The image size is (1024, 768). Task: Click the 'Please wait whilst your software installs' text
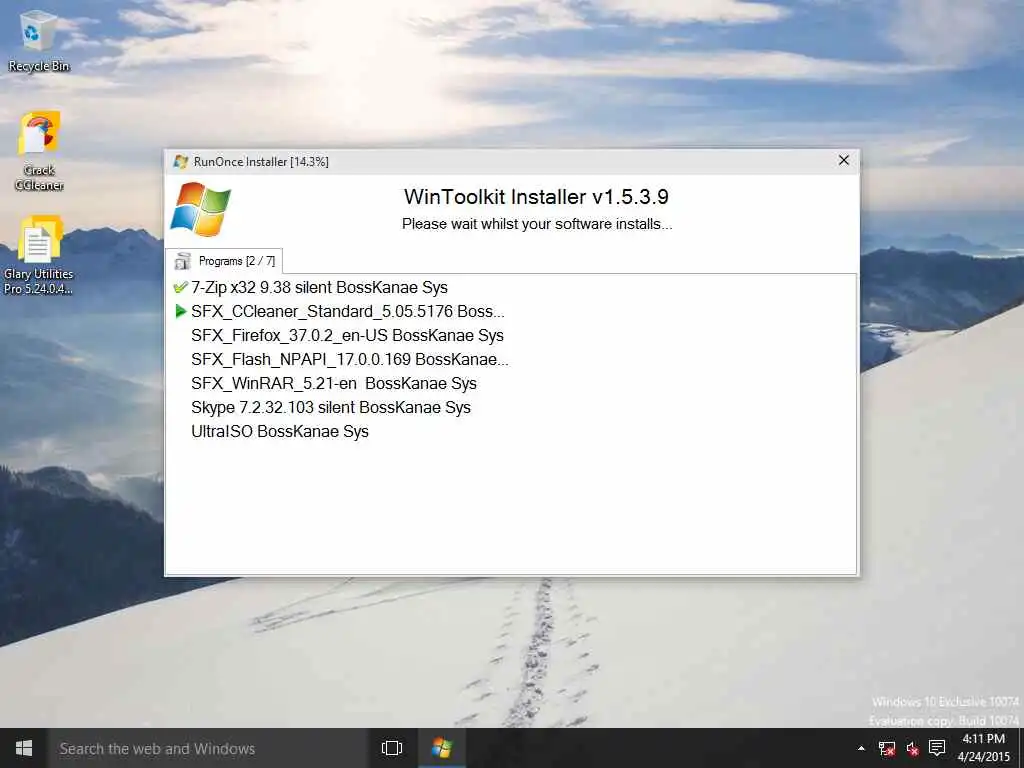(x=537, y=224)
